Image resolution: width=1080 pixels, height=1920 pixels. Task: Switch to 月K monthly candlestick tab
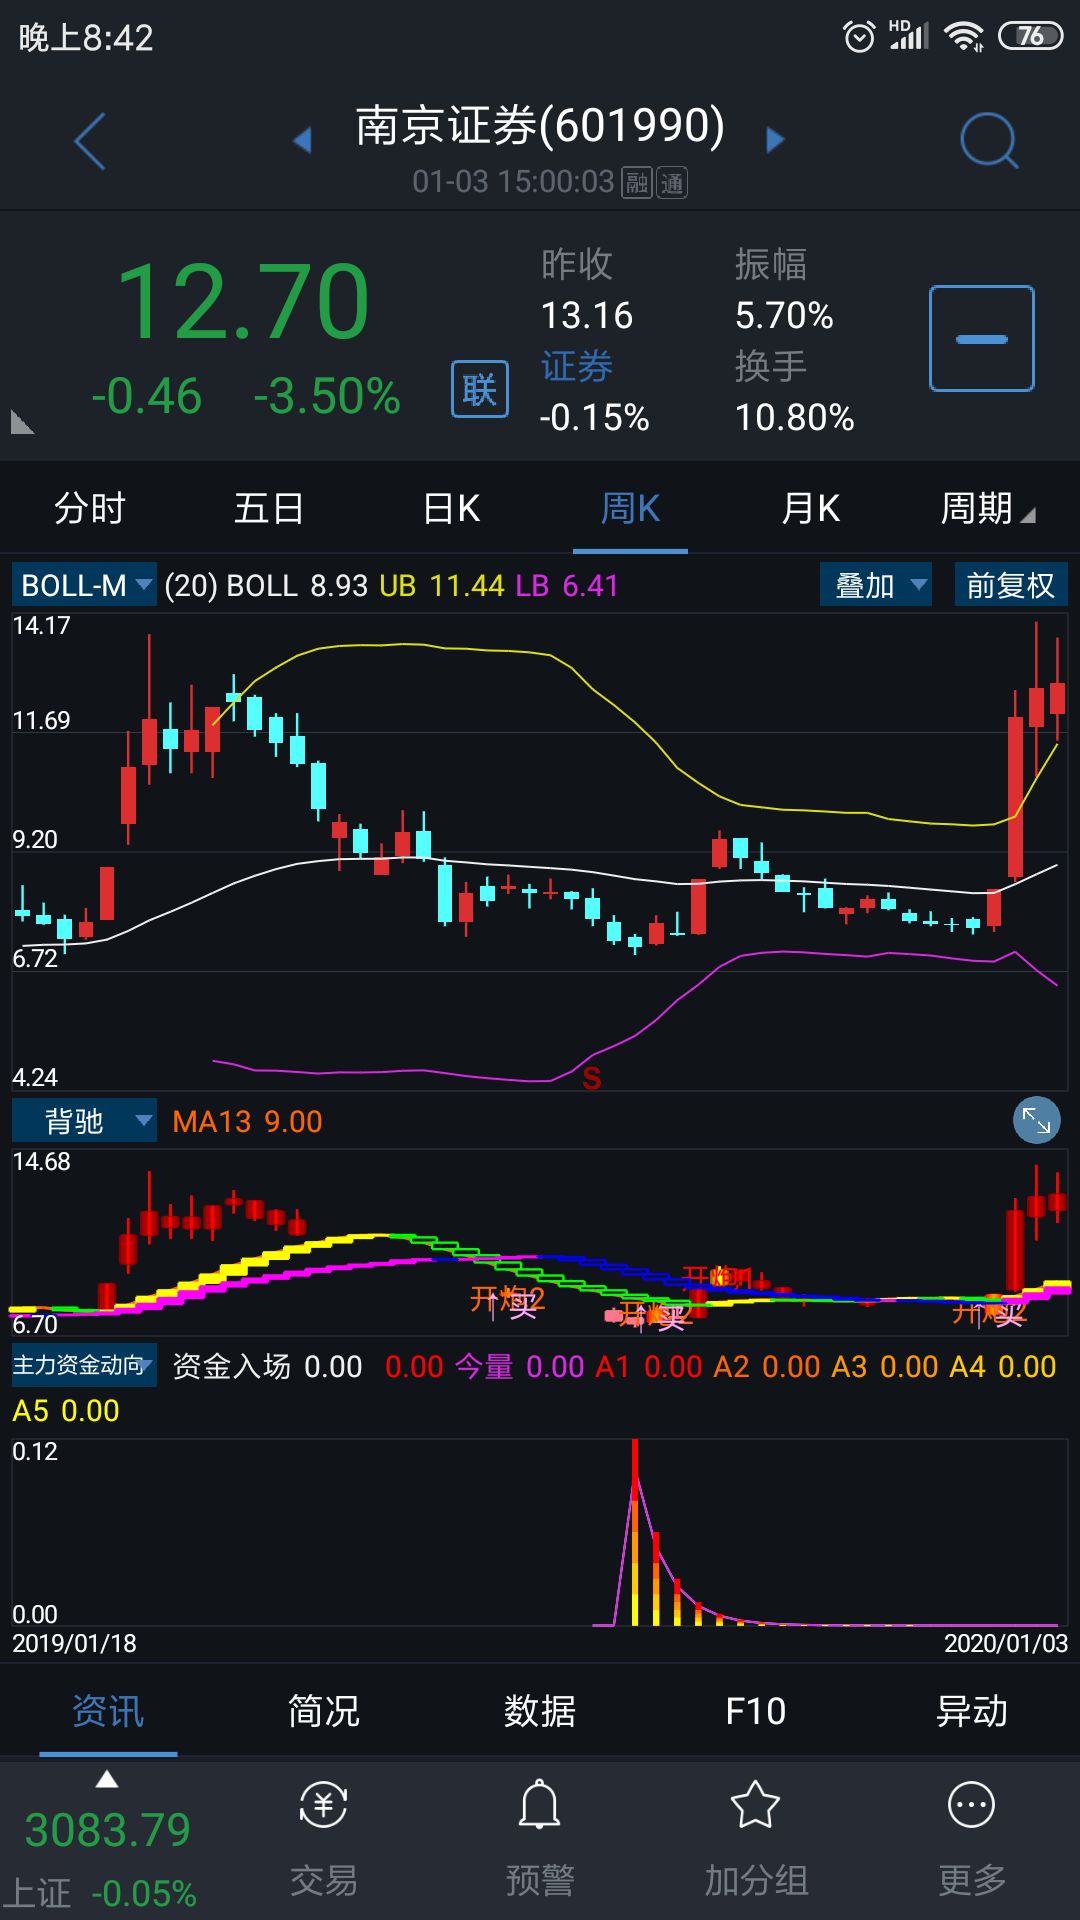click(x=810, y=508)
